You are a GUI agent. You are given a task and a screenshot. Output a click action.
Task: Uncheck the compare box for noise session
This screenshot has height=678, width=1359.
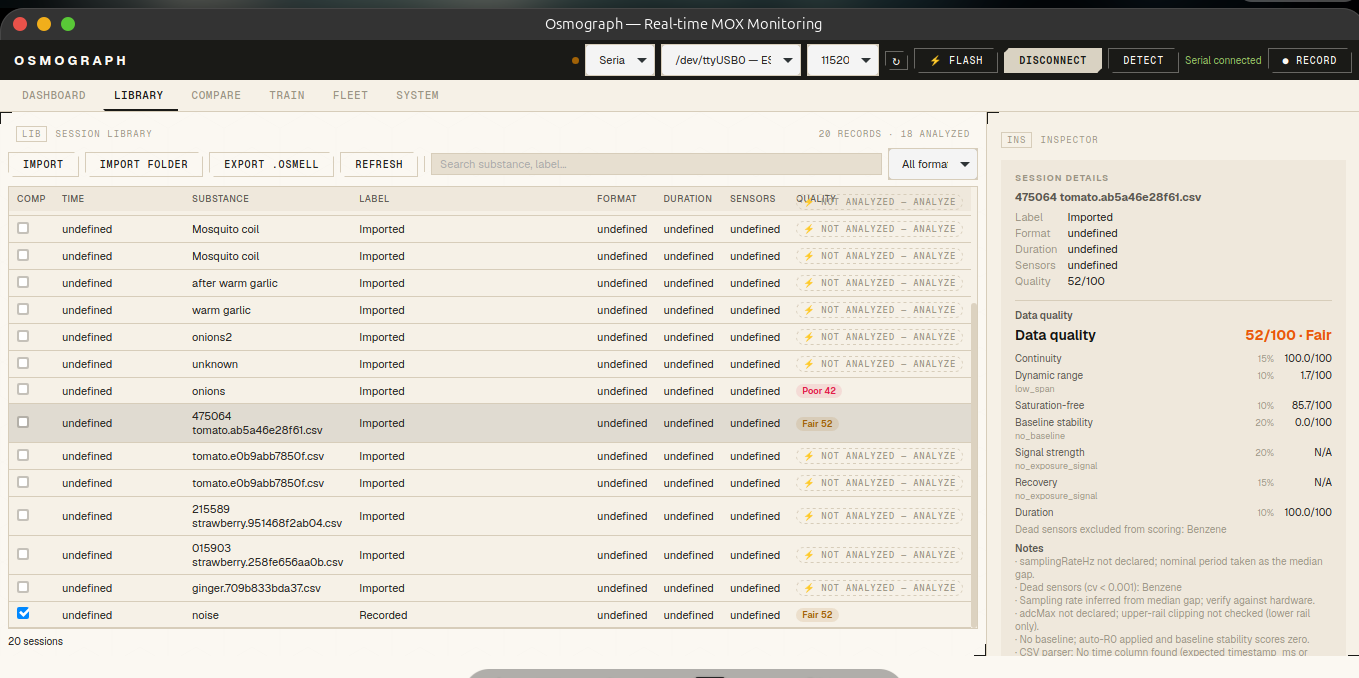point(23,614)
